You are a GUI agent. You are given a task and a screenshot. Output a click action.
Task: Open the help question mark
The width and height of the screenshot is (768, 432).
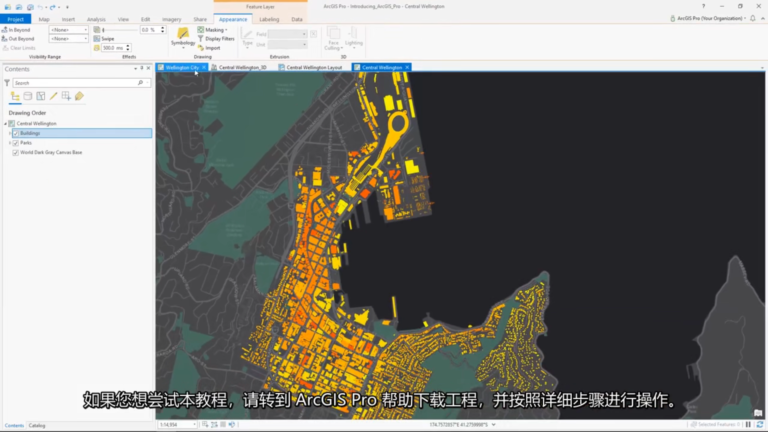pos(703,6)
